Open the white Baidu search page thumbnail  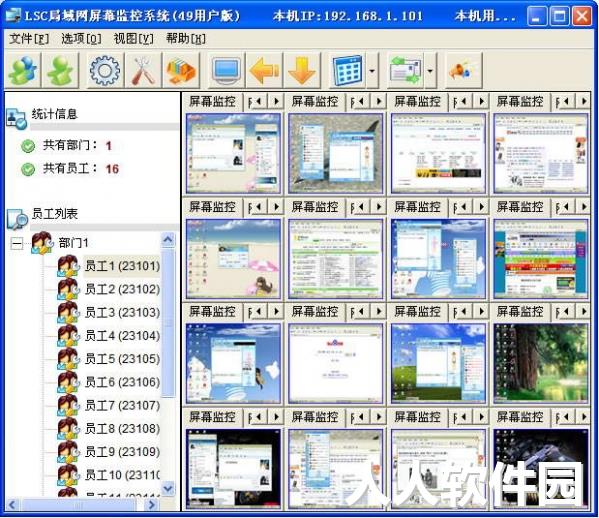(x=335, y=363)
